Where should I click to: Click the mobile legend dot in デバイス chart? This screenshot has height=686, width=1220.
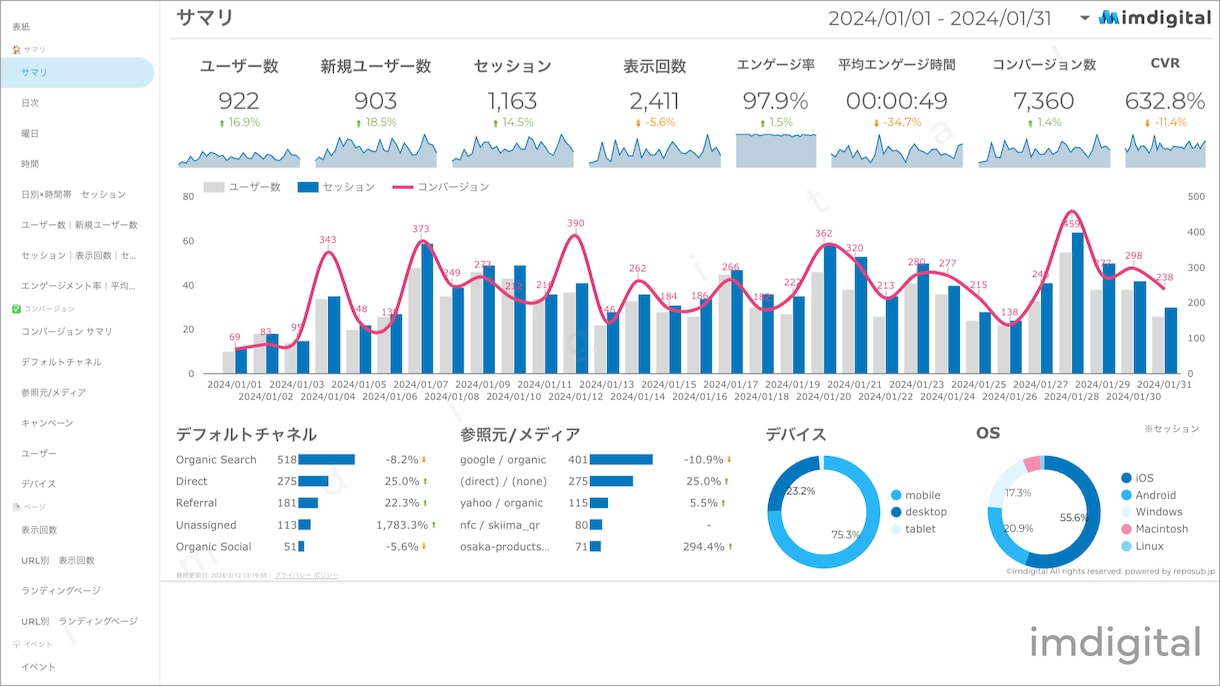[x=896, y=495]
